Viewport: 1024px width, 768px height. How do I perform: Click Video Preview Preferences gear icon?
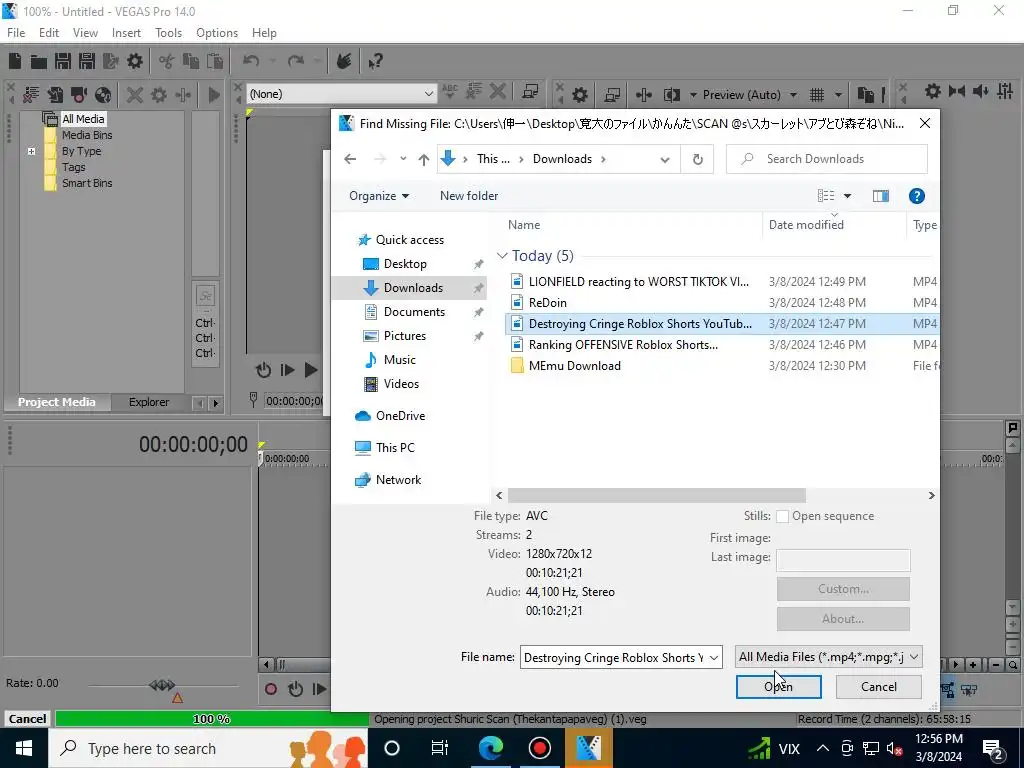[x=580, y=95]
